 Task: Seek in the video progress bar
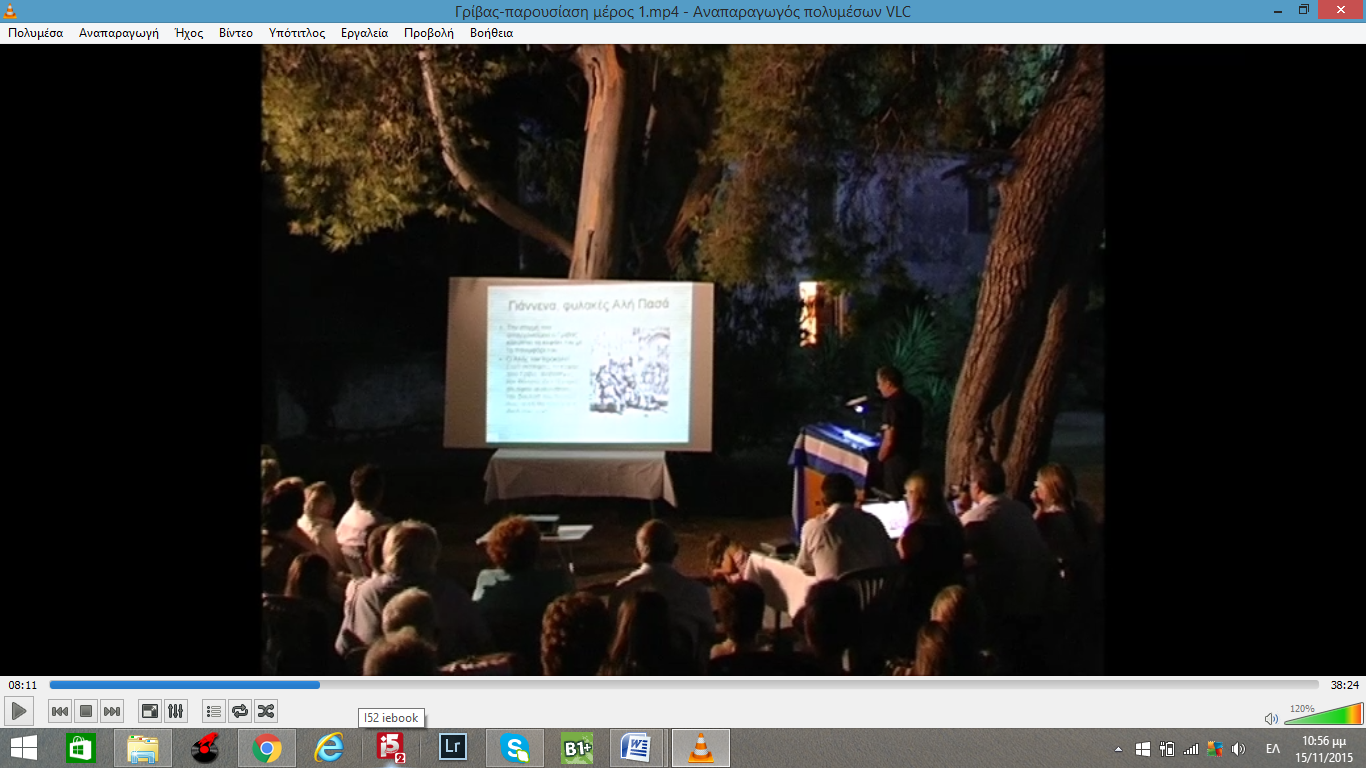pos(684,685)
